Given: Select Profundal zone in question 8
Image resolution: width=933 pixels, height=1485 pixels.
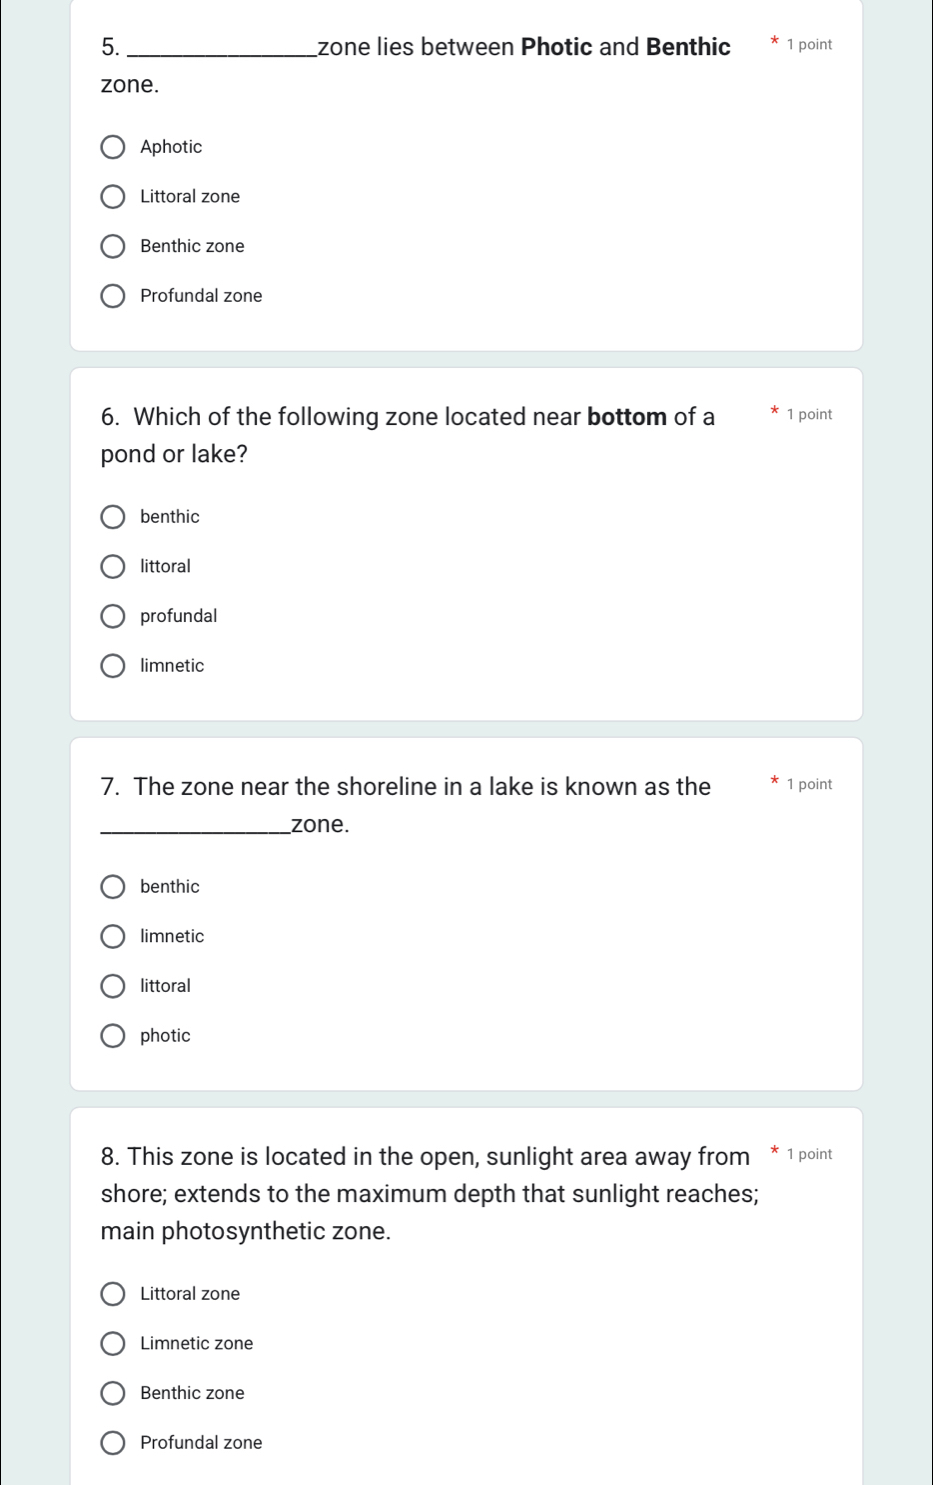Looking at the screenshot, I should [x=113, y=1443].
